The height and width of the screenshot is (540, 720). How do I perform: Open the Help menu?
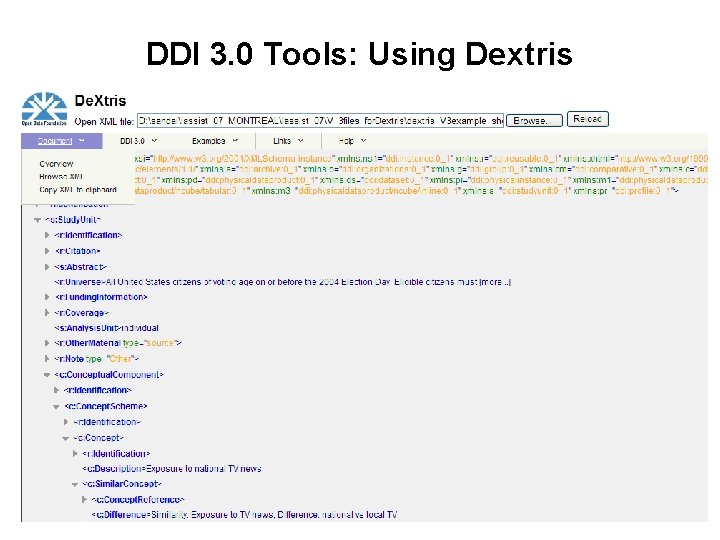[352, 141]
